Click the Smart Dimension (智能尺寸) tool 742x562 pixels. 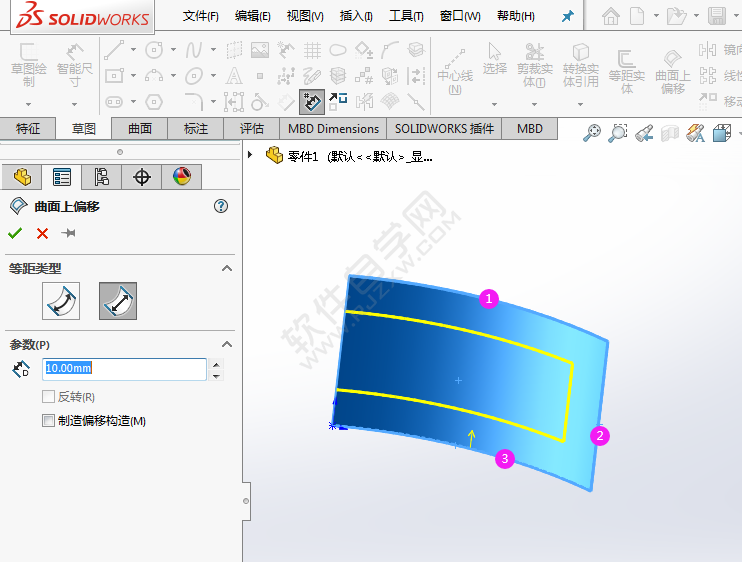[74, 66]
